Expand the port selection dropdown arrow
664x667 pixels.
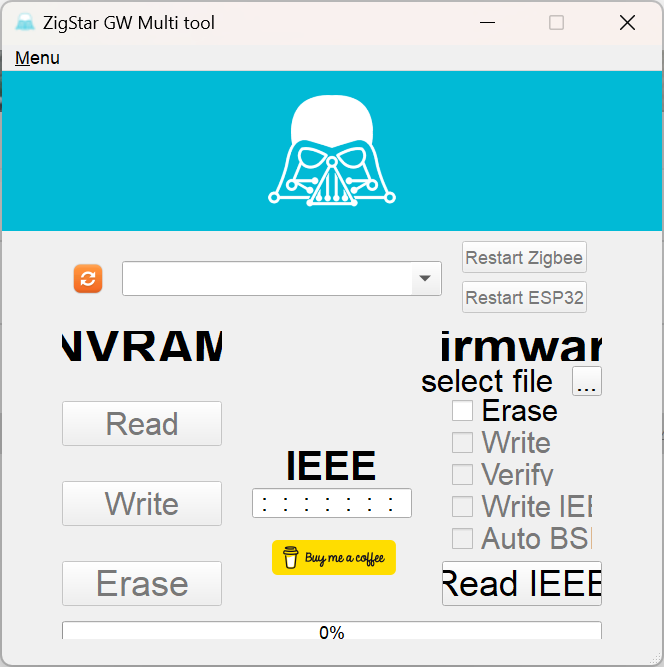click(425, 278)
